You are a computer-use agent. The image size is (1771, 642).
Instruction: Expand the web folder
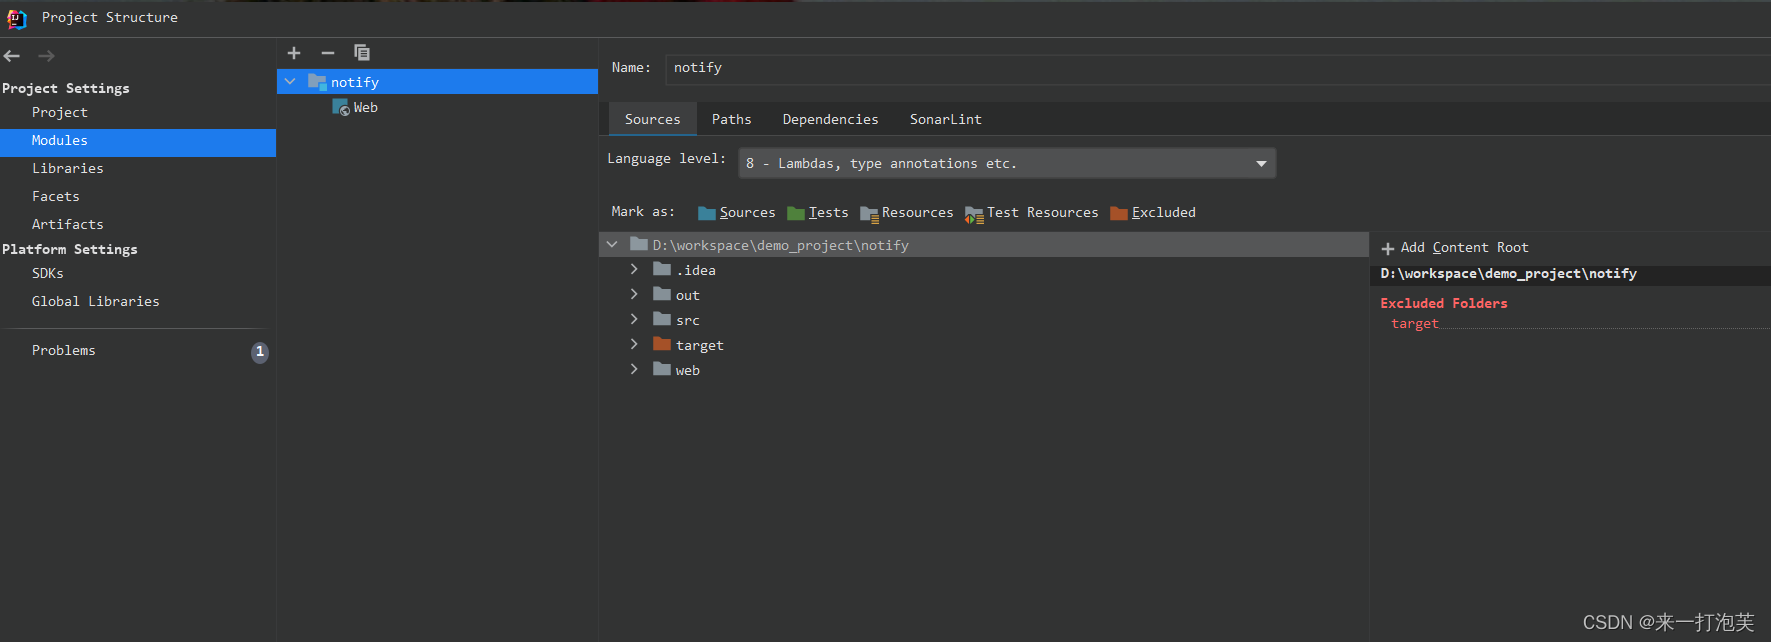pos(634,369)
